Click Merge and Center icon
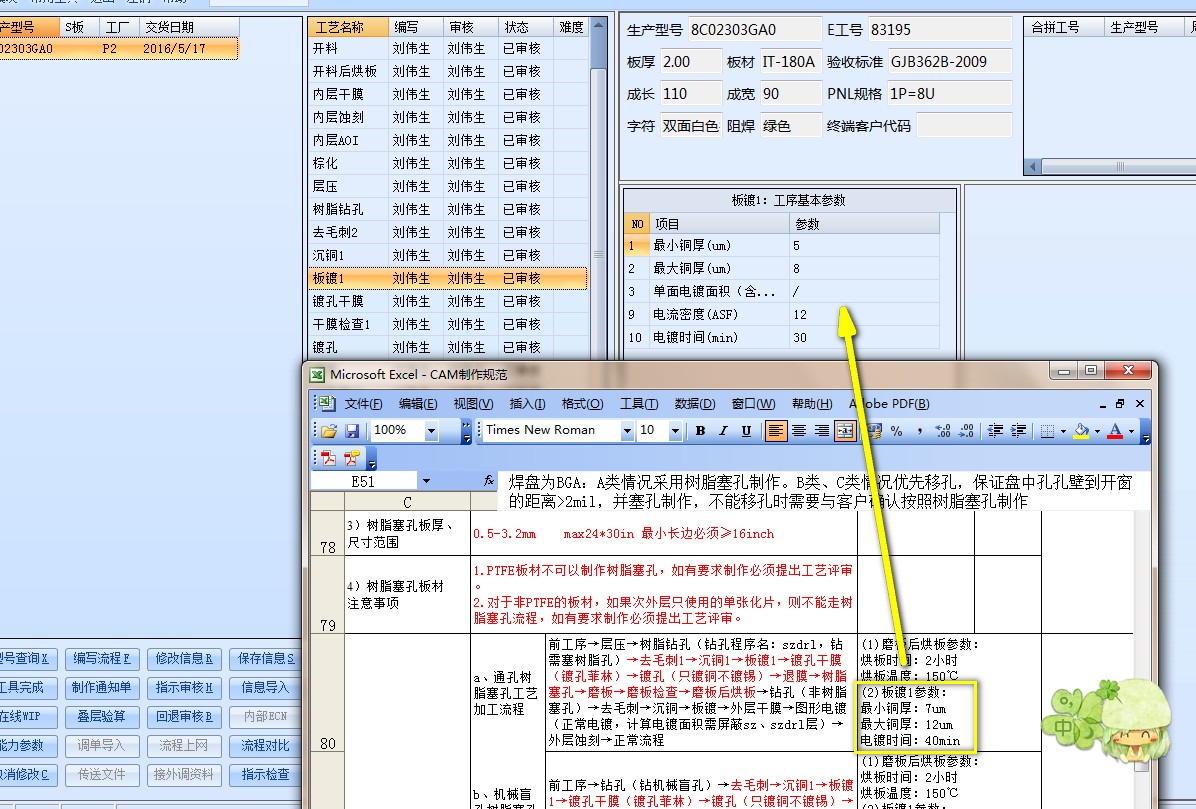The height and width of the screenshot is (809, 1196). pos(844,431)
